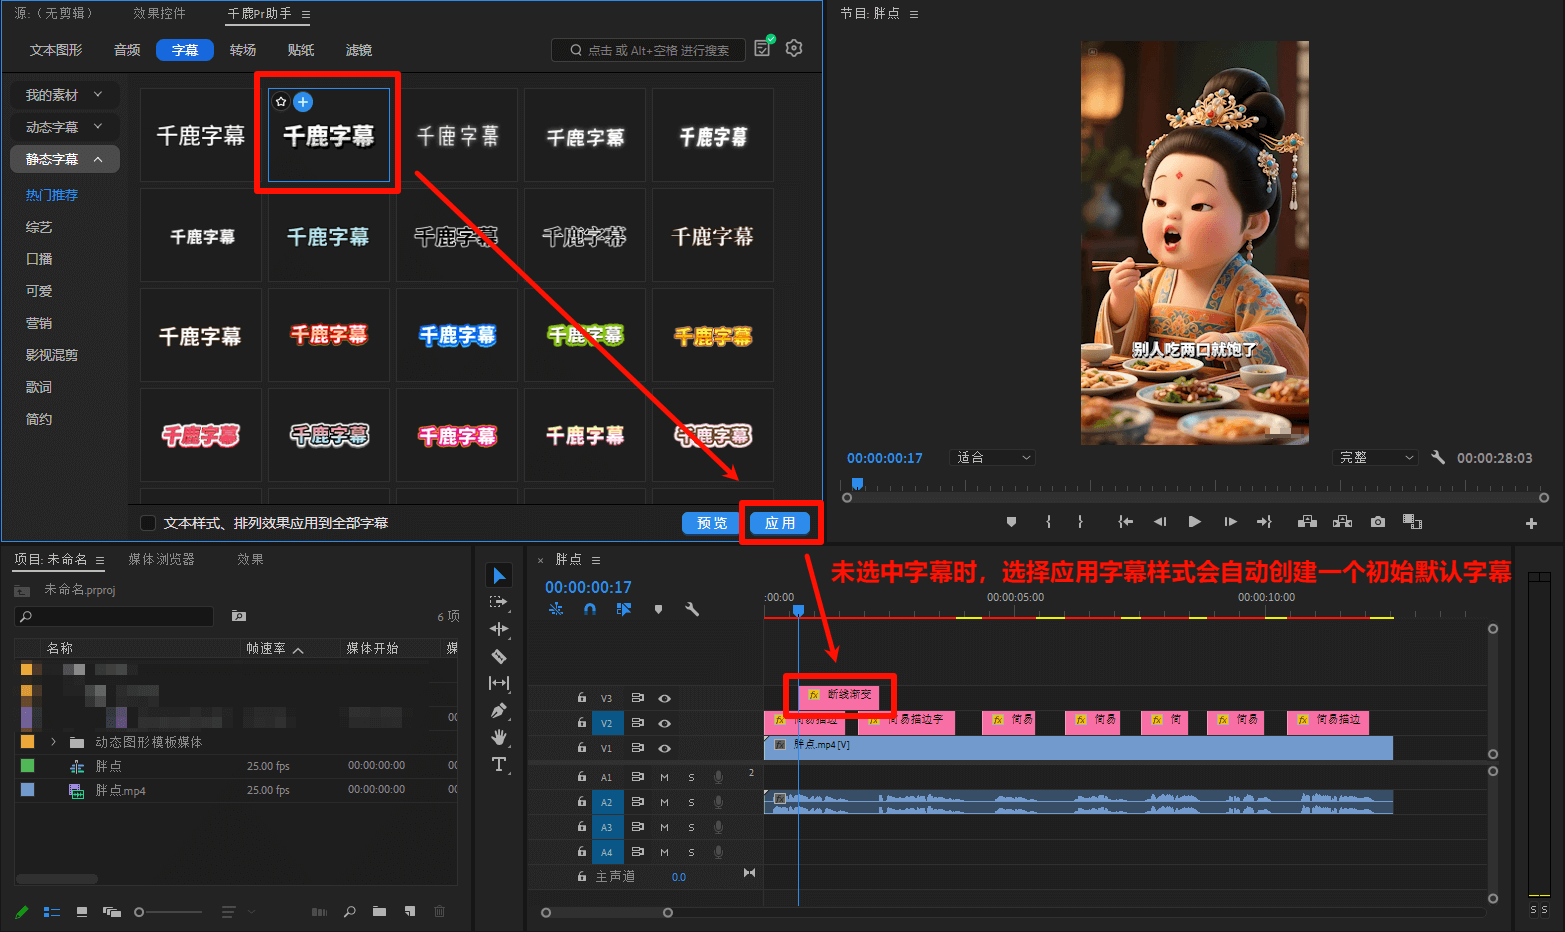Select the Track Select Forward tool
The width and height of the screenshot is (1565, 932).
(x=499, y=601)
